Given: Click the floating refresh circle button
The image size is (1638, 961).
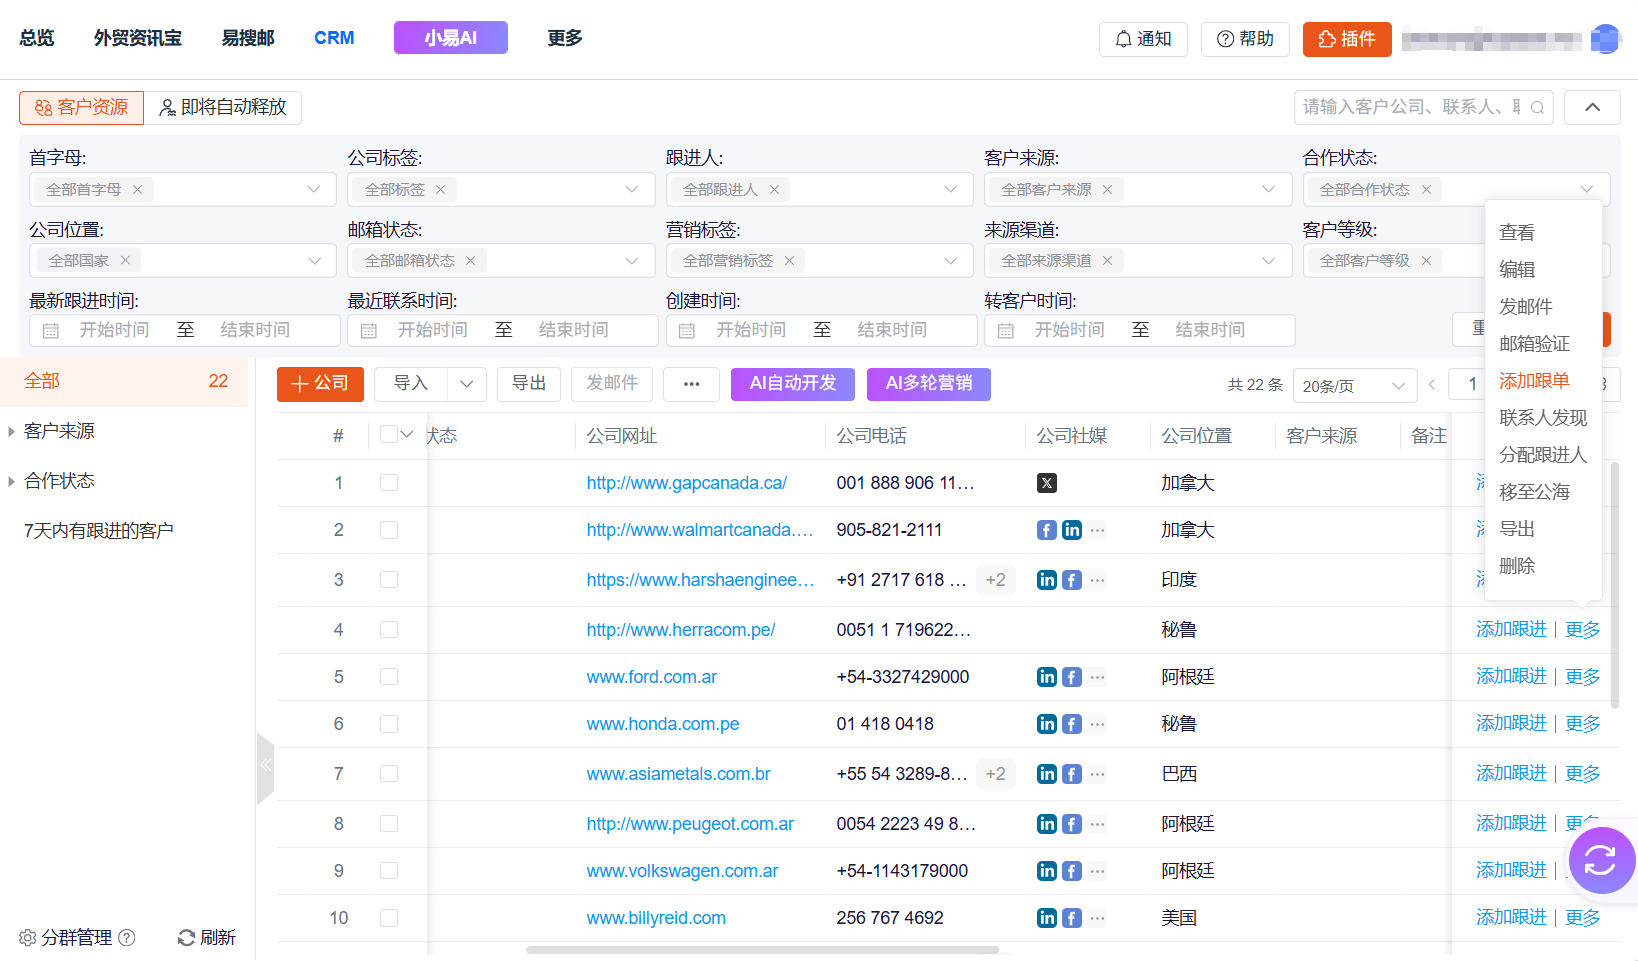Looking at the screenshot, I should click(1601, 860).
